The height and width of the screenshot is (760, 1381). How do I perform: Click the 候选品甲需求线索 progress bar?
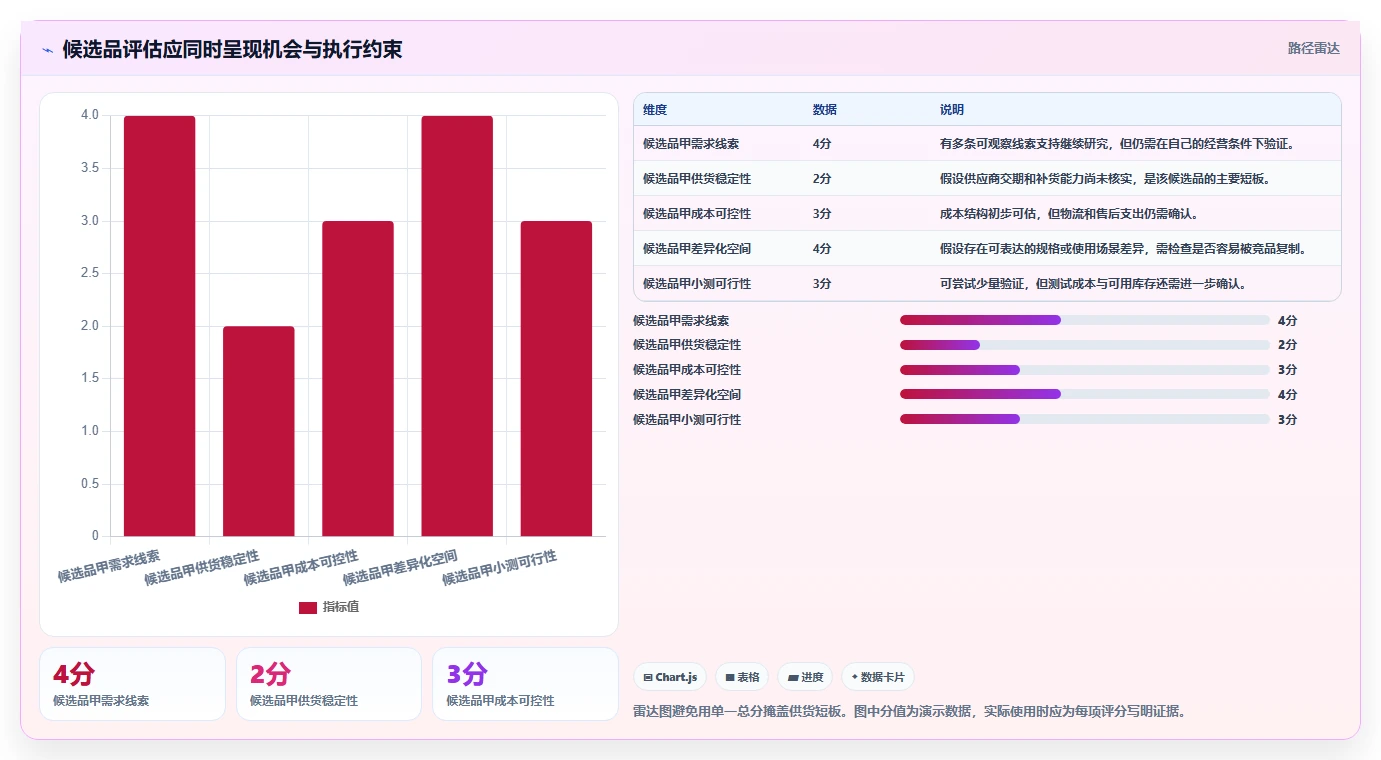click(x=1085, y=320)
